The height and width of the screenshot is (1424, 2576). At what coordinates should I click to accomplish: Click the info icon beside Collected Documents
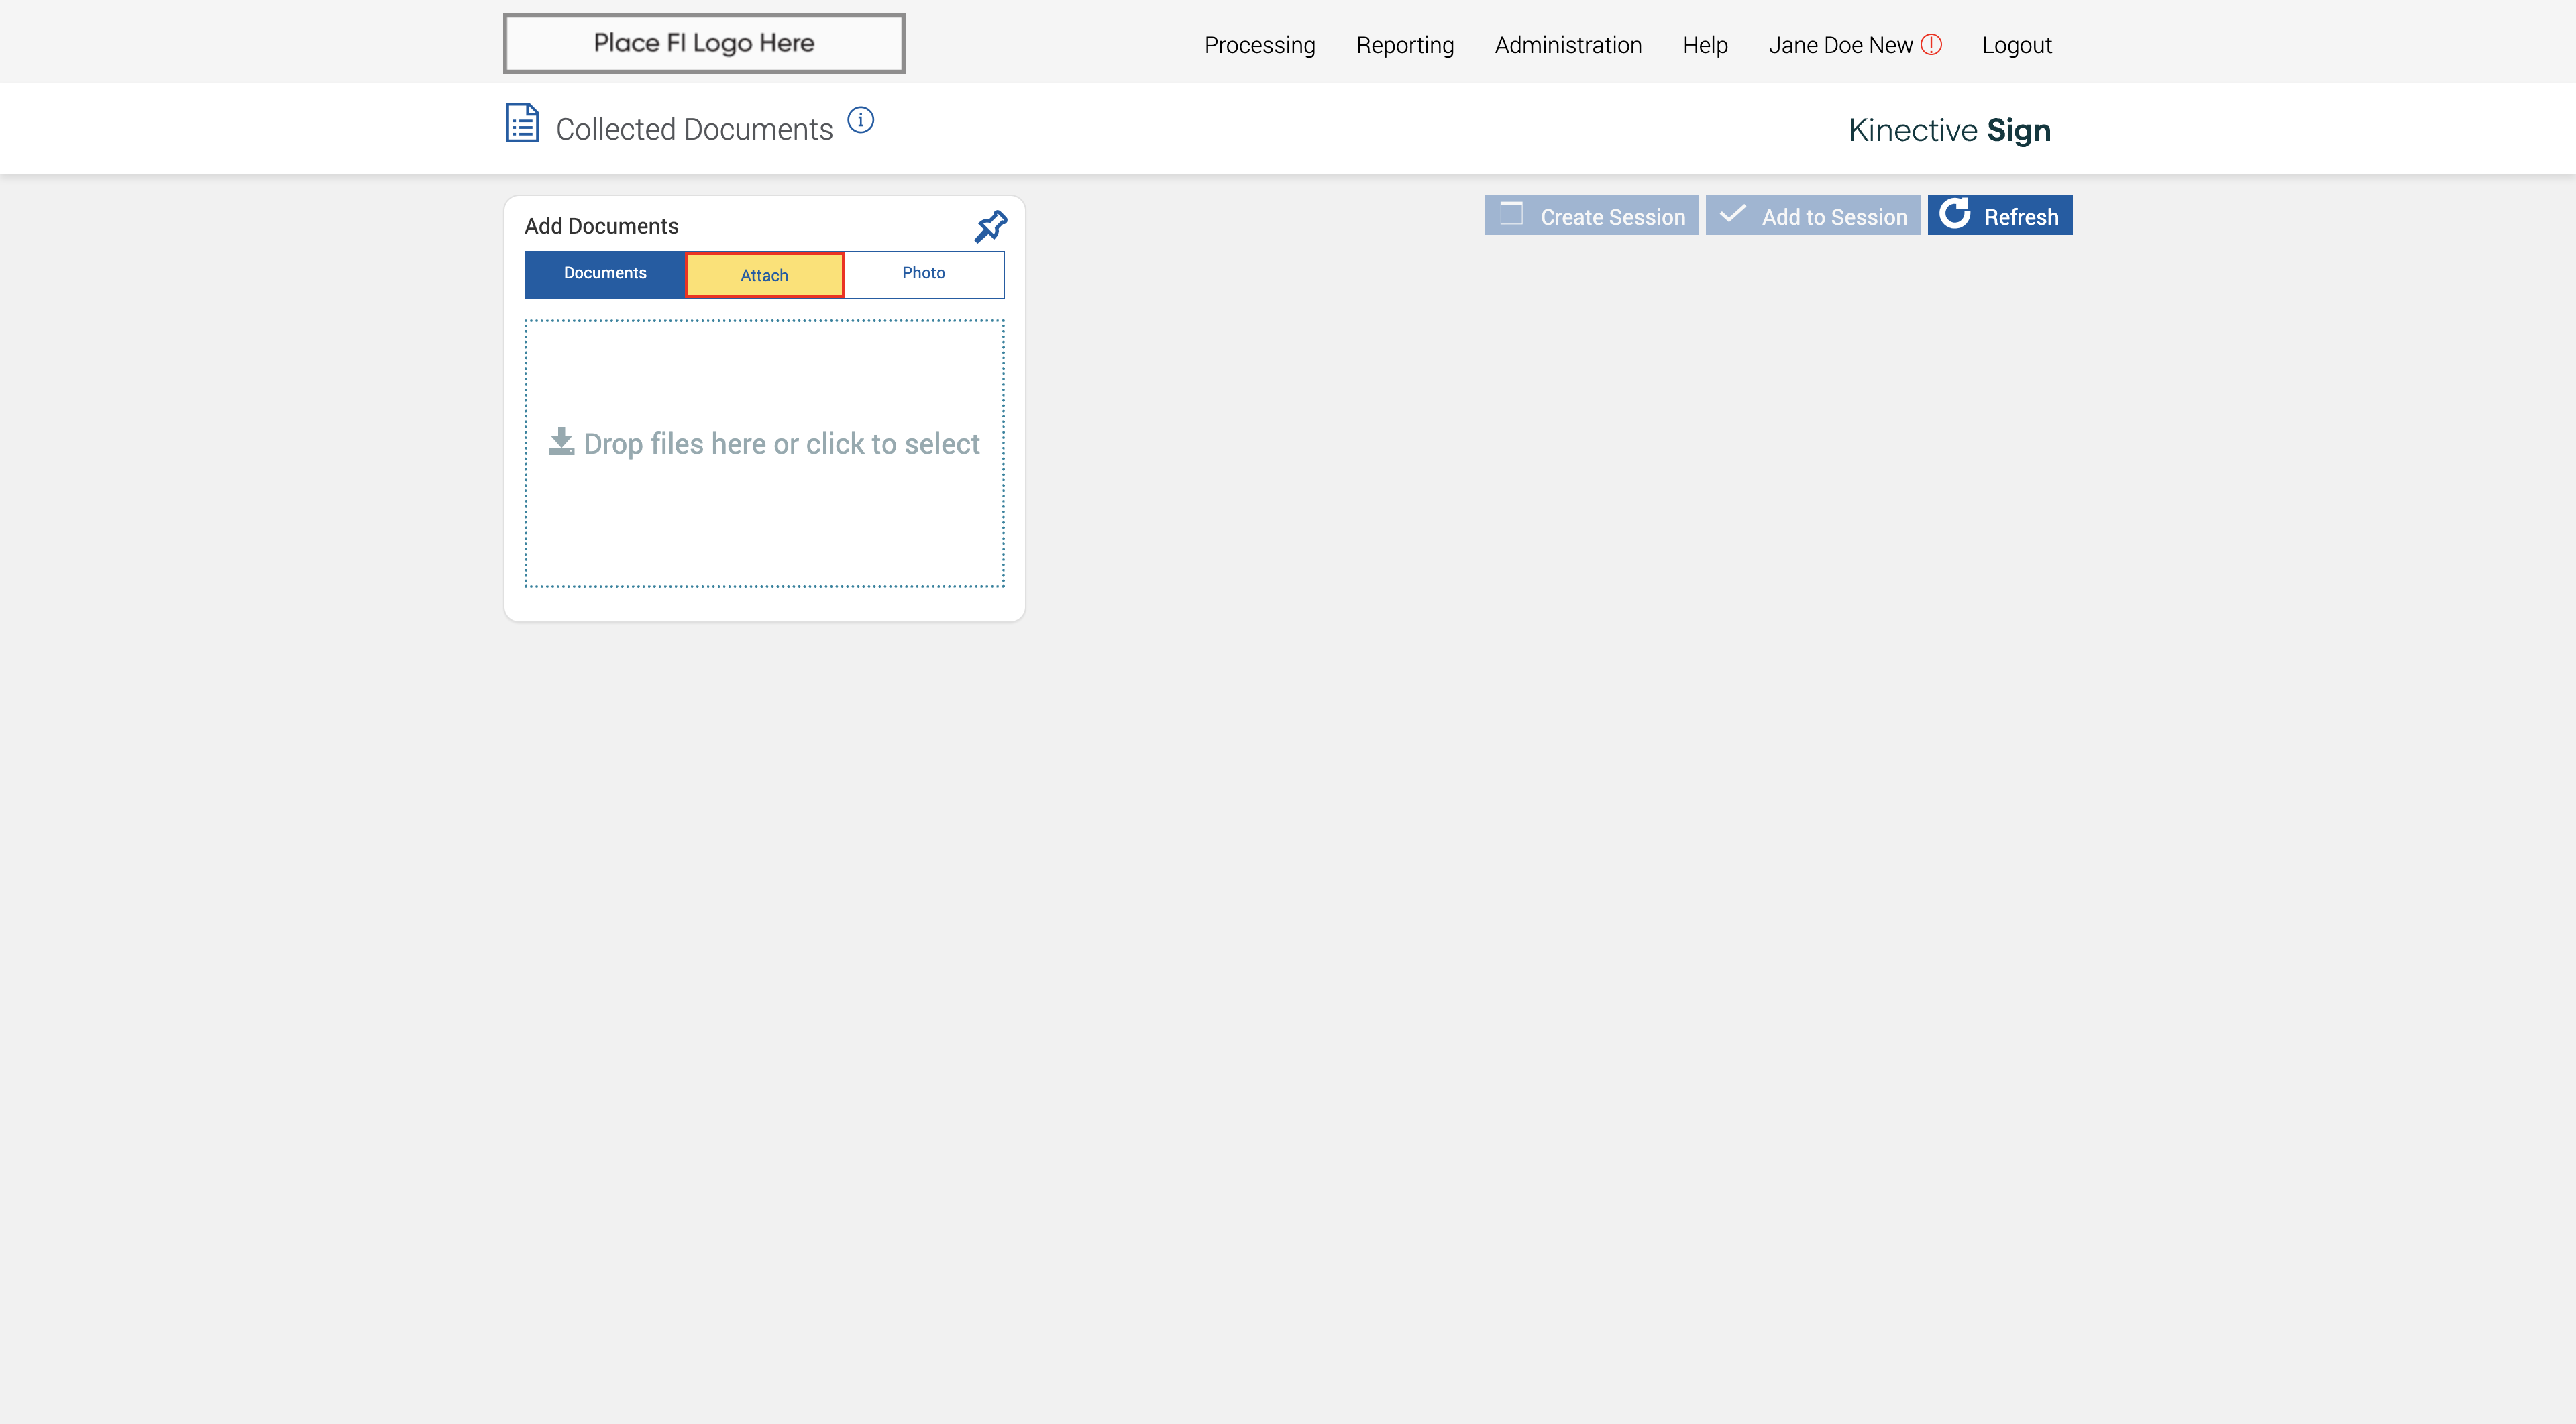coord(860,120)
